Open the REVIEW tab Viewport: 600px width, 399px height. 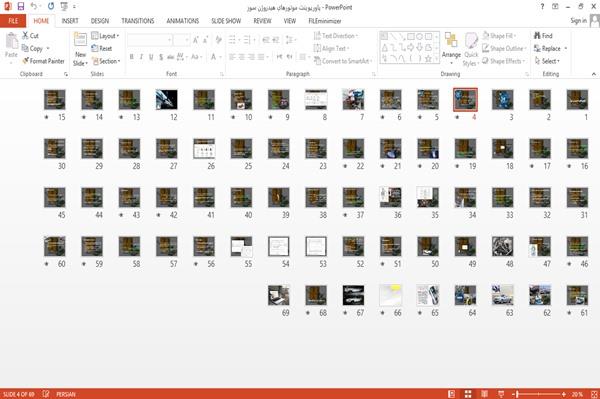pyautogui.click(x=262, y=21)
